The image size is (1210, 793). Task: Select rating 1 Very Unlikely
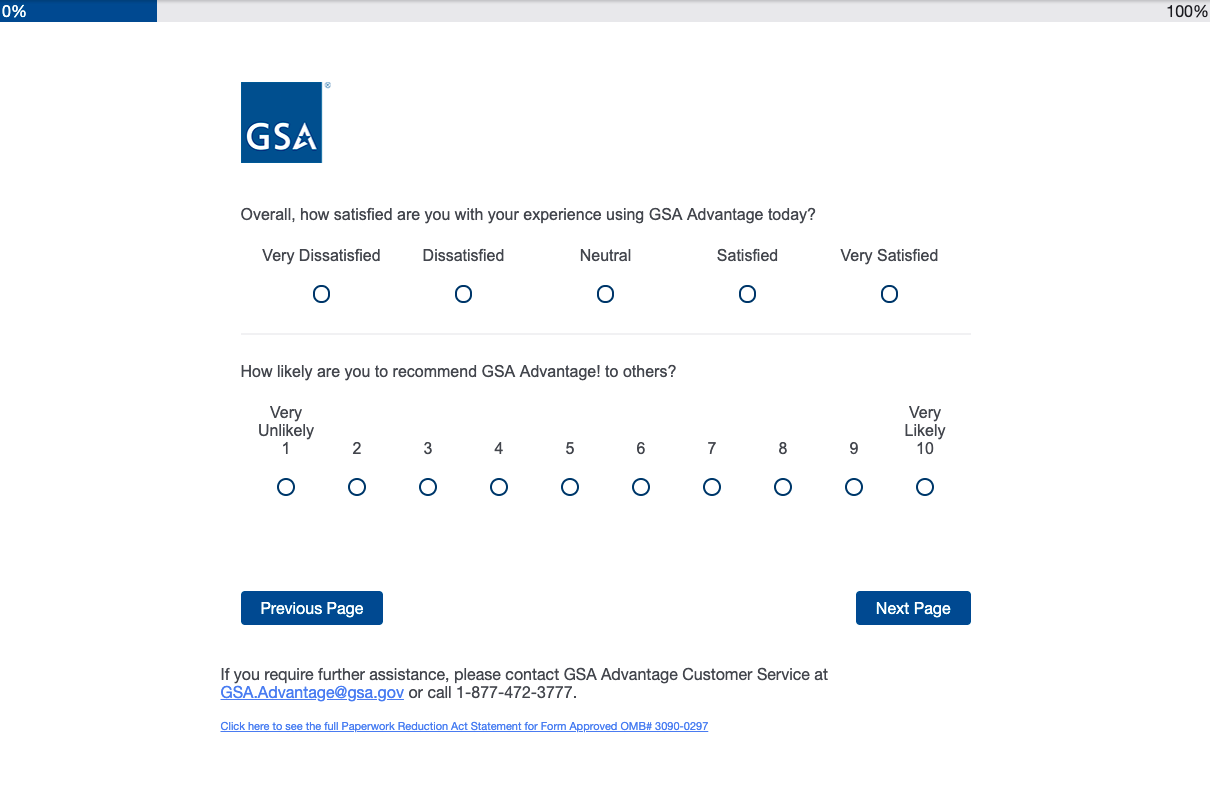(x=286, y=487)
